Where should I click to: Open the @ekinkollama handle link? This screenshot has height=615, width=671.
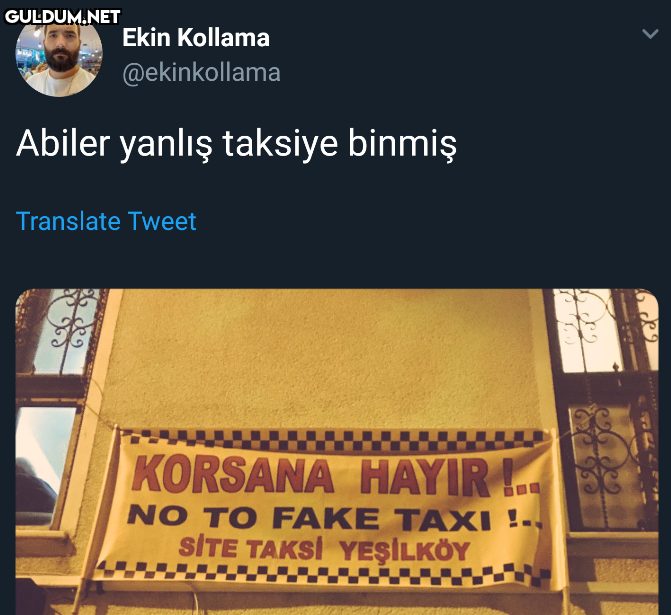[202, 73]
